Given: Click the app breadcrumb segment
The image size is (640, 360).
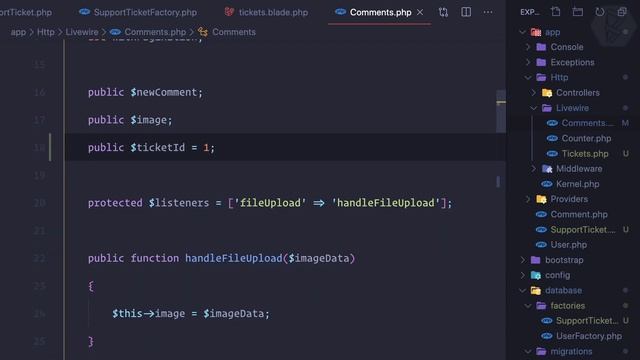Looking at the screenshot, I should [x=18, y=32].
